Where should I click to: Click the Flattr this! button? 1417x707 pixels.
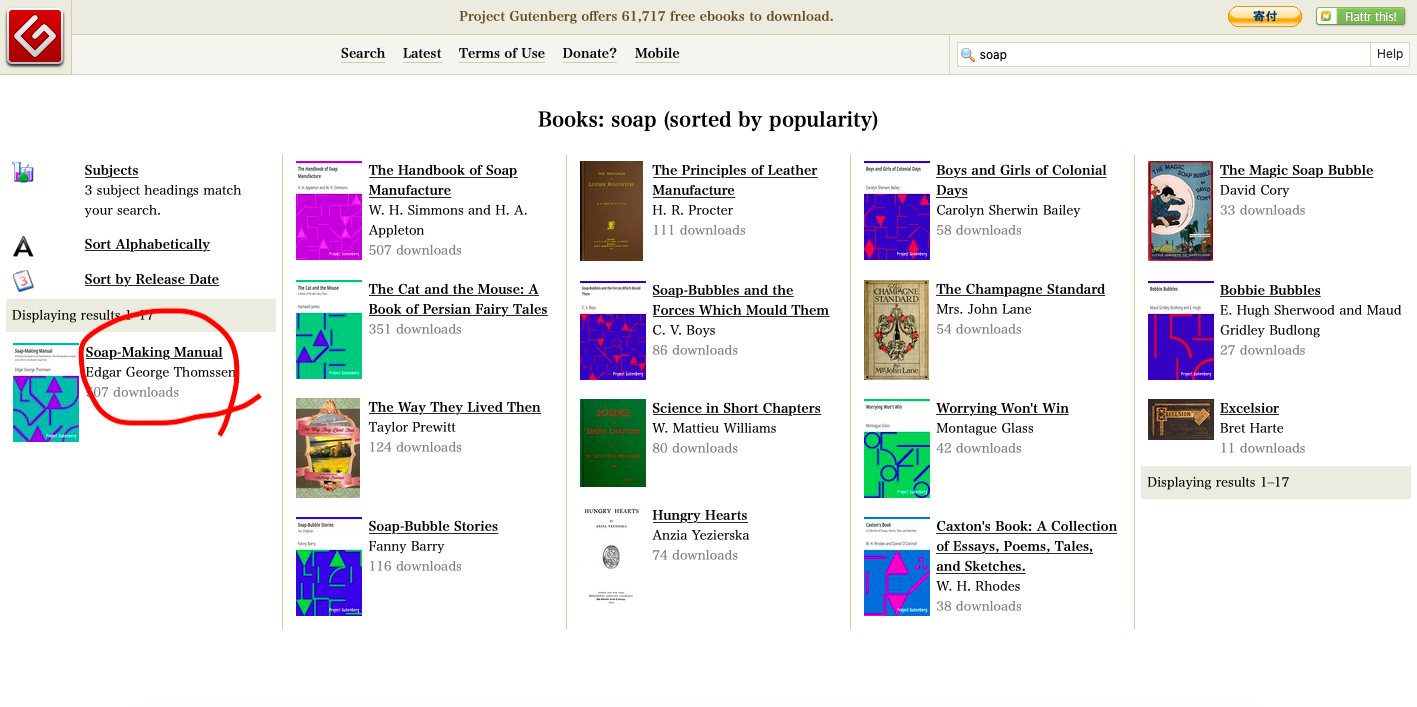1360,16
